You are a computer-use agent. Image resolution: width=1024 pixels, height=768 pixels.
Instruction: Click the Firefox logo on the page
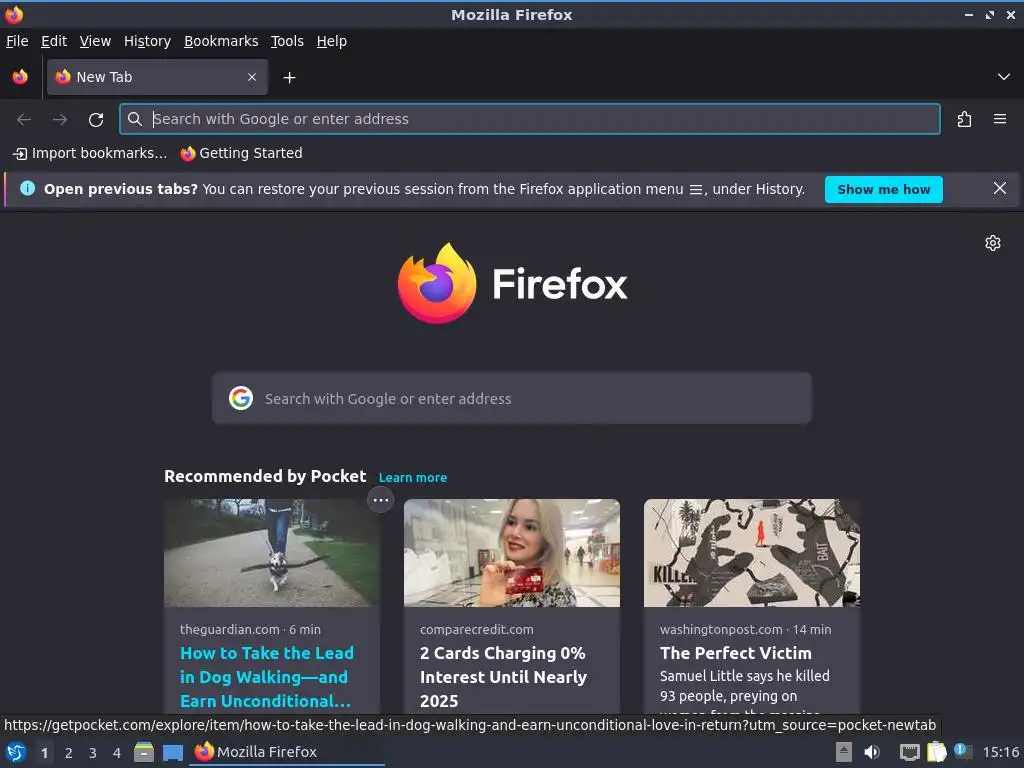coord(513,283)
